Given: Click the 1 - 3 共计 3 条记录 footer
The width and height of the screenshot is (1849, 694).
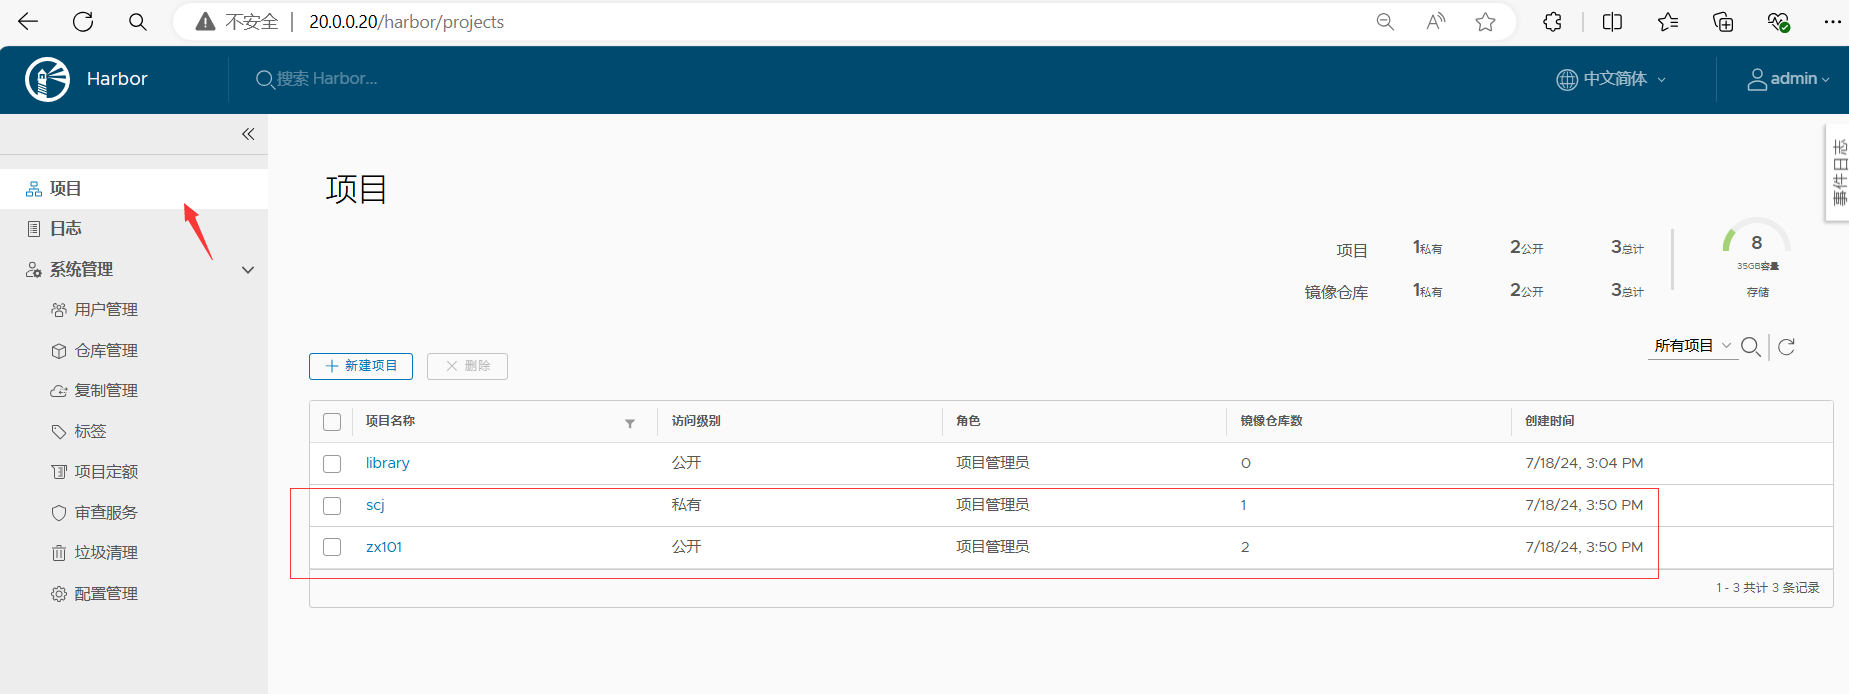Looking at the screenshot, I should click(x=1768, y=588).
